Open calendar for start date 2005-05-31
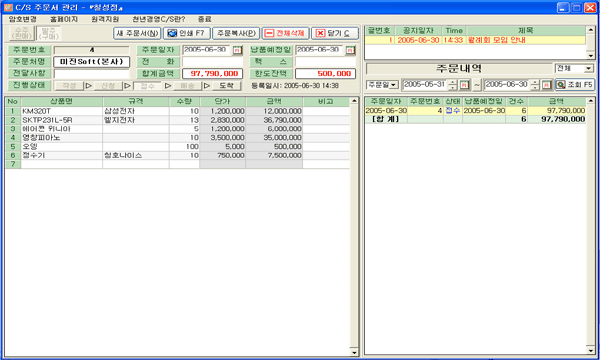 (464, 85)
